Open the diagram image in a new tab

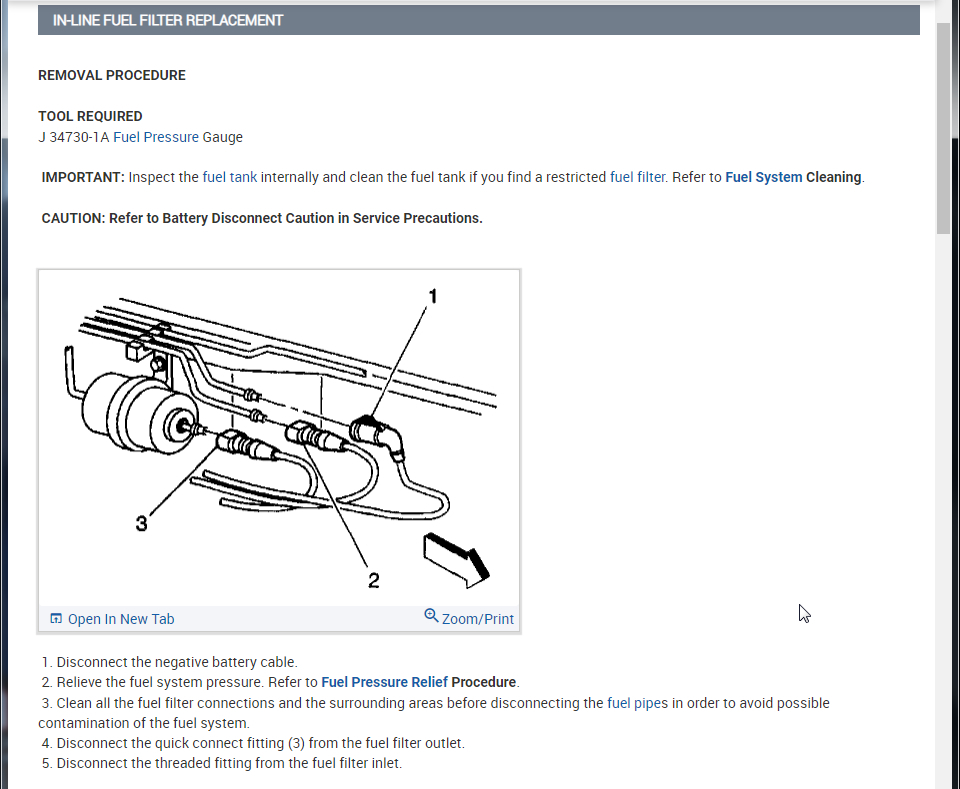pos(121,619)
